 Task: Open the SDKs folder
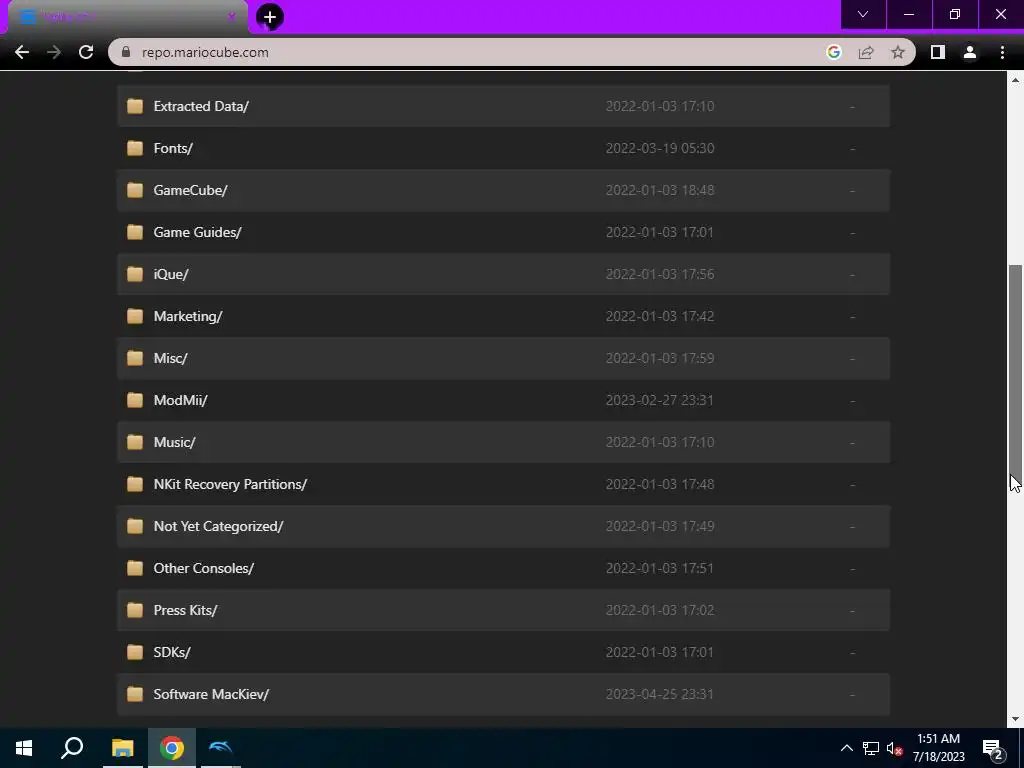click(x=172, y=652)
